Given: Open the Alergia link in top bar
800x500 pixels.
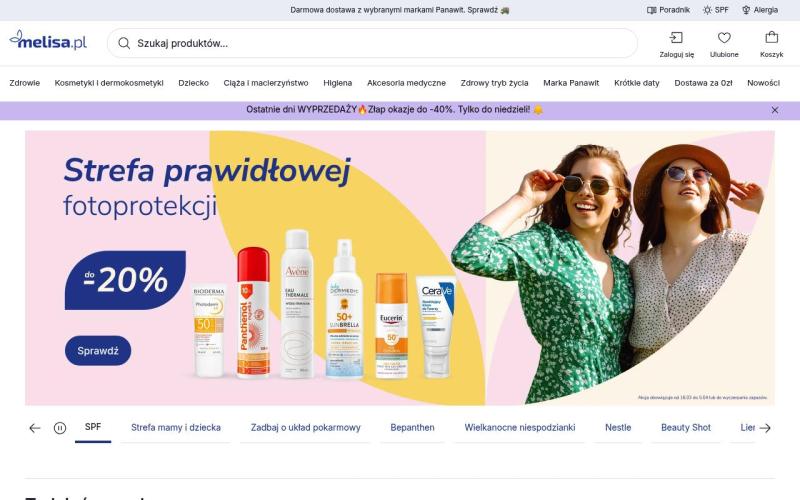Looking at the screenshot, I should tap(760, 10).
